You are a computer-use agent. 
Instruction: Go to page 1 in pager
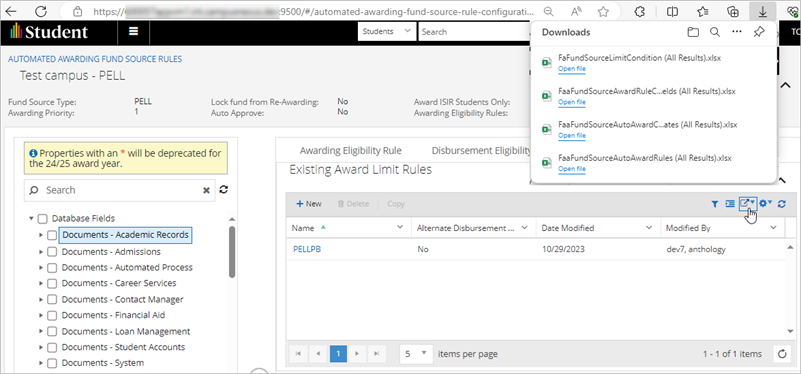(338, 354)
